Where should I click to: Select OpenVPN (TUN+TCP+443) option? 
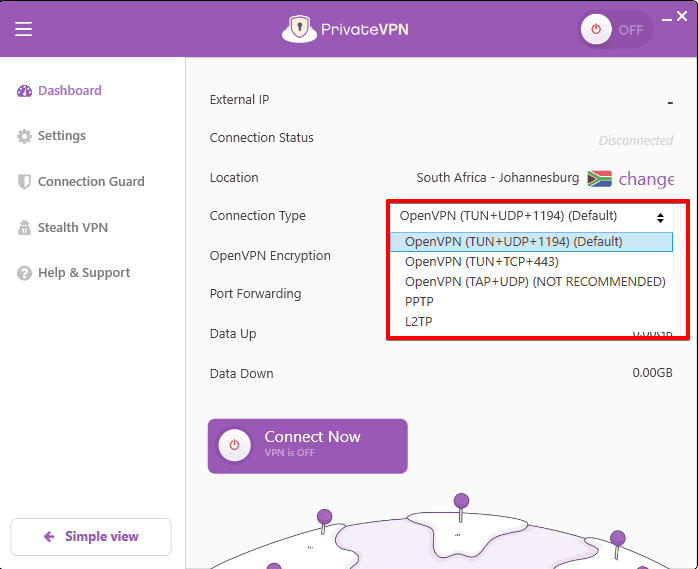481,261
